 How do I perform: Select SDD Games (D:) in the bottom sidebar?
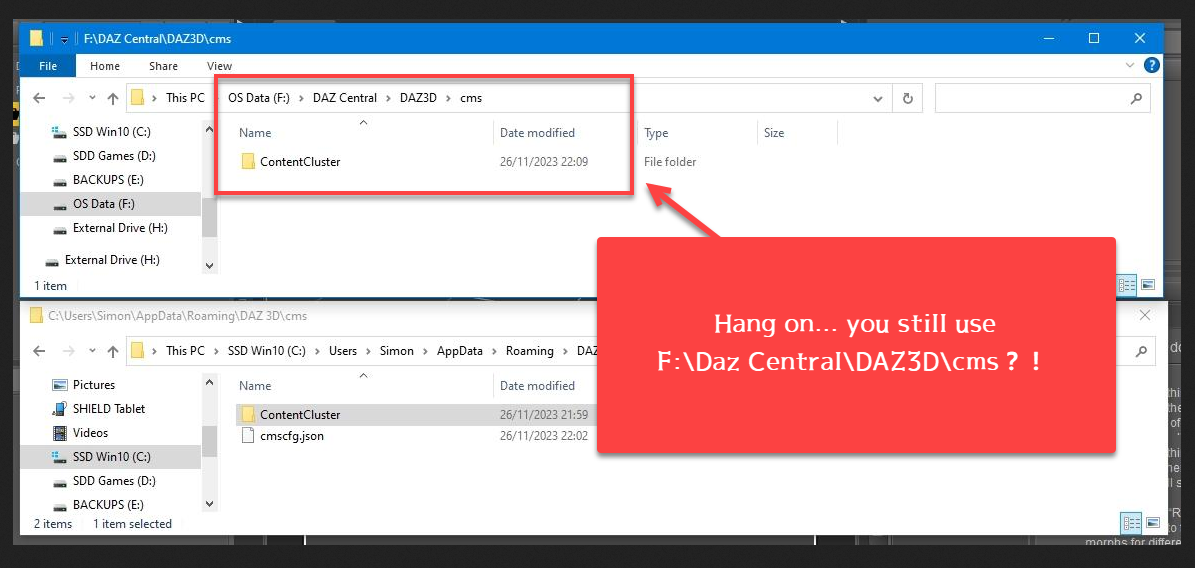tap(114, 480)
